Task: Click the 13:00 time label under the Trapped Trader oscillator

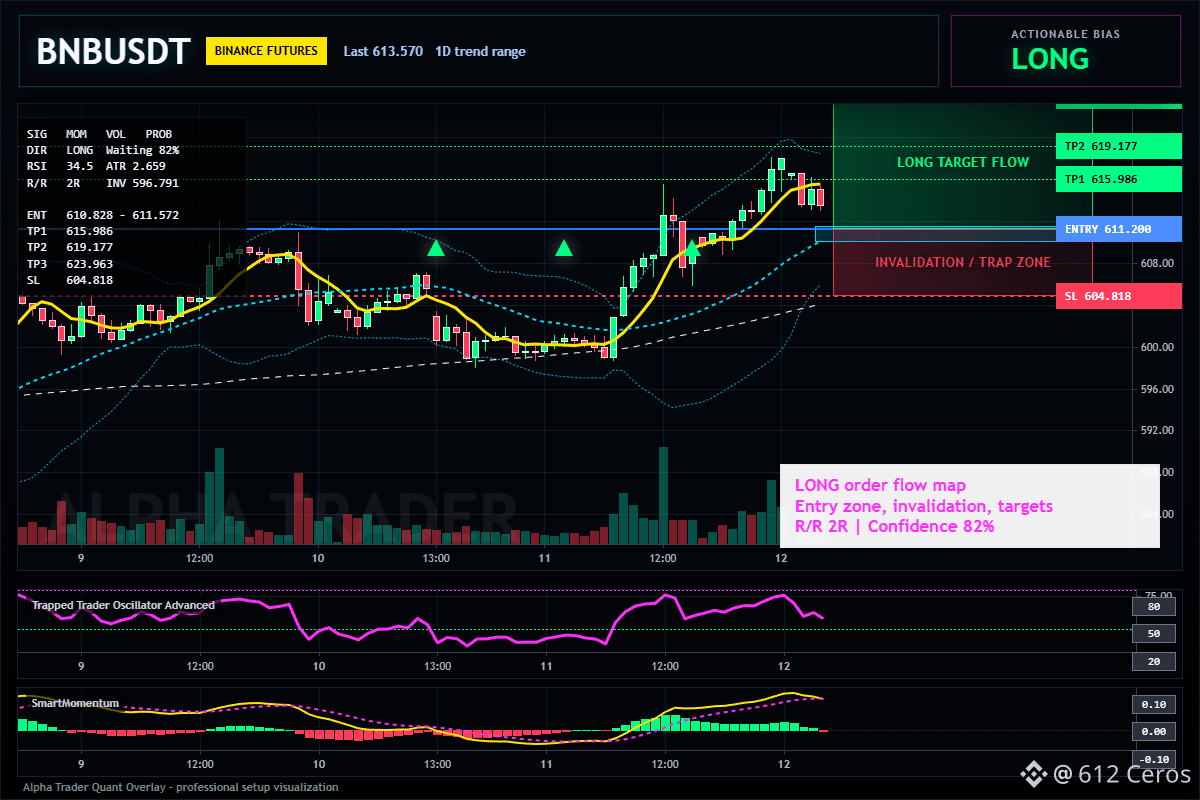Action: (x=437, y=665)
